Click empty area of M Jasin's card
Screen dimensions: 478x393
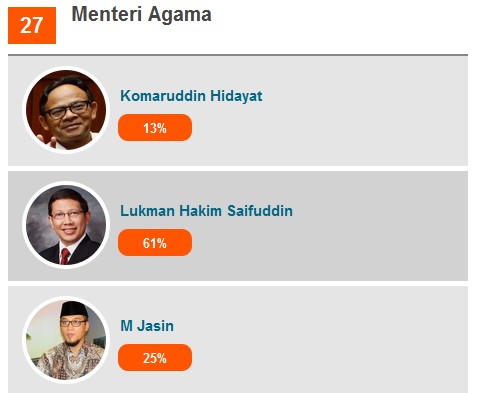(x=333, y=340)
